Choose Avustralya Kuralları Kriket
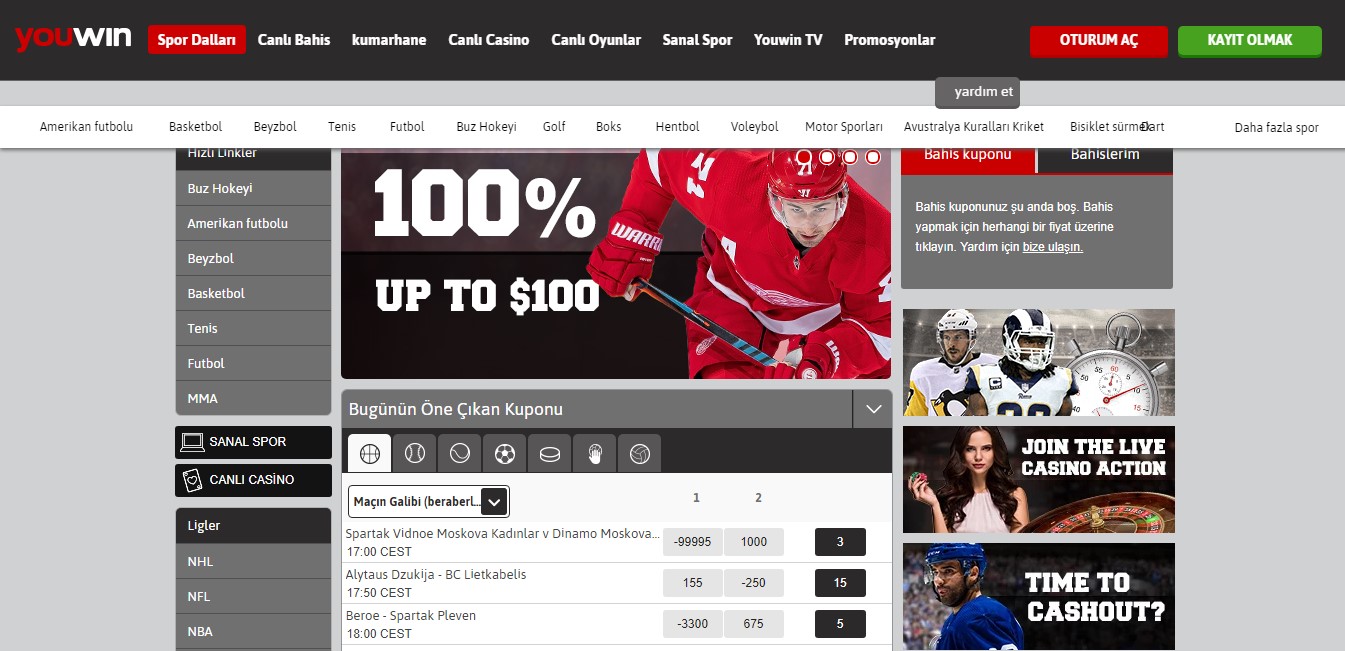 click(x=974, y=127)
